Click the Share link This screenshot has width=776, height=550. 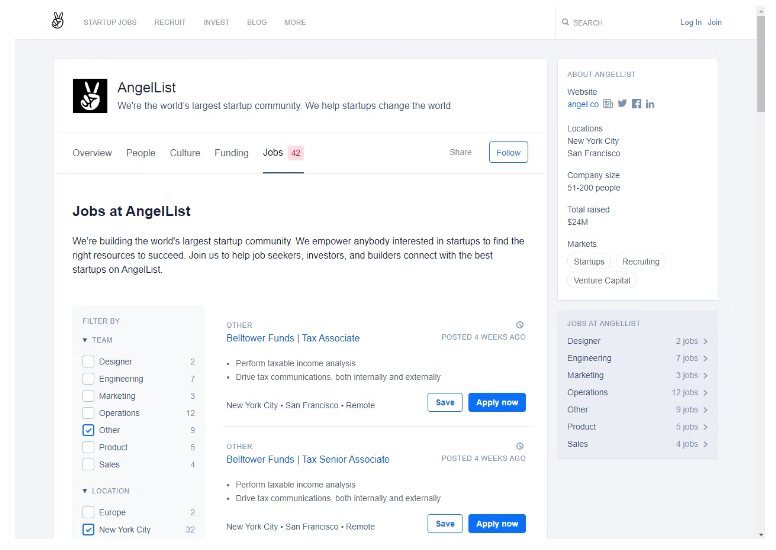tap(460, 152)
